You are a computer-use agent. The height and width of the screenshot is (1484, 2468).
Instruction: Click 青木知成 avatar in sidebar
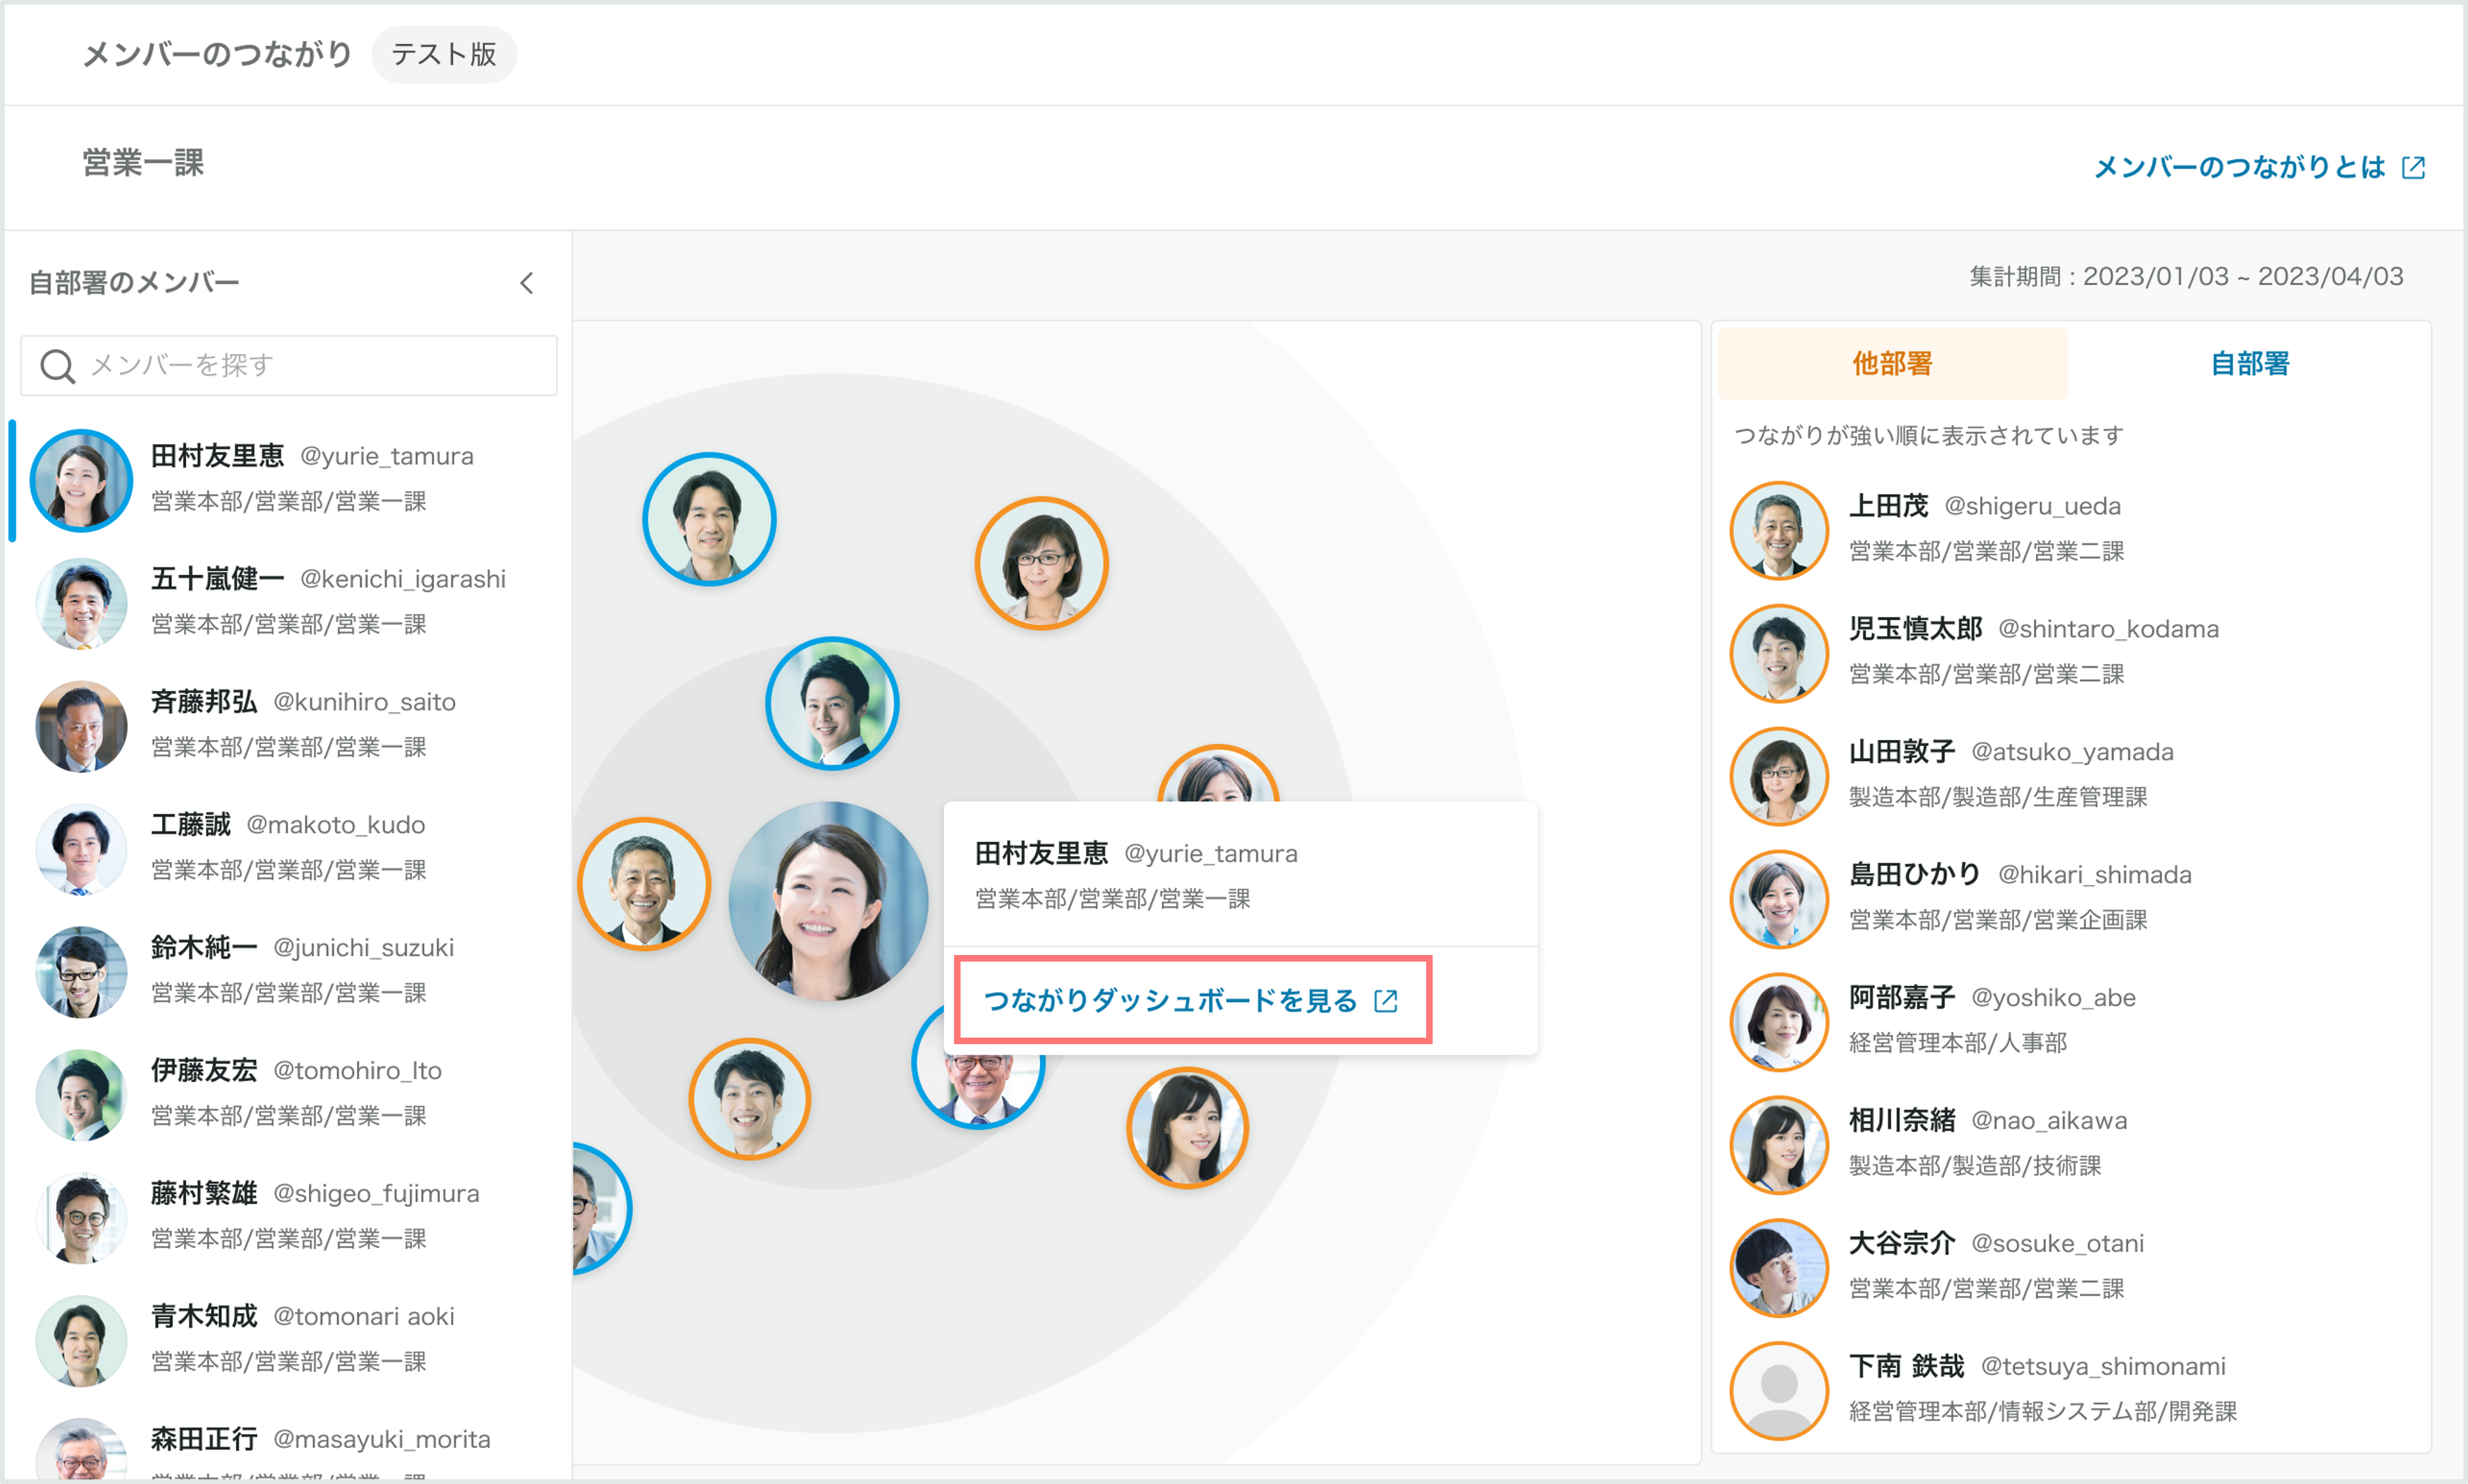click(81, 1342)
